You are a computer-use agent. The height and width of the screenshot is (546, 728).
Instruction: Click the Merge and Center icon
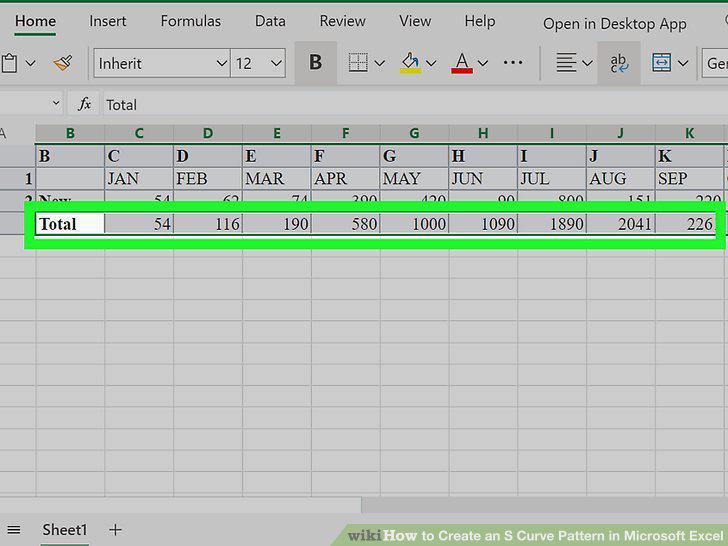(662, 63)
